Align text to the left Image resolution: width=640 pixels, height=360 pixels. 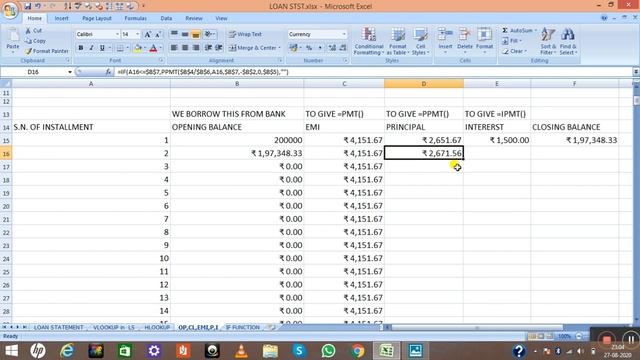pyautogui.click(x=174, y=48)
